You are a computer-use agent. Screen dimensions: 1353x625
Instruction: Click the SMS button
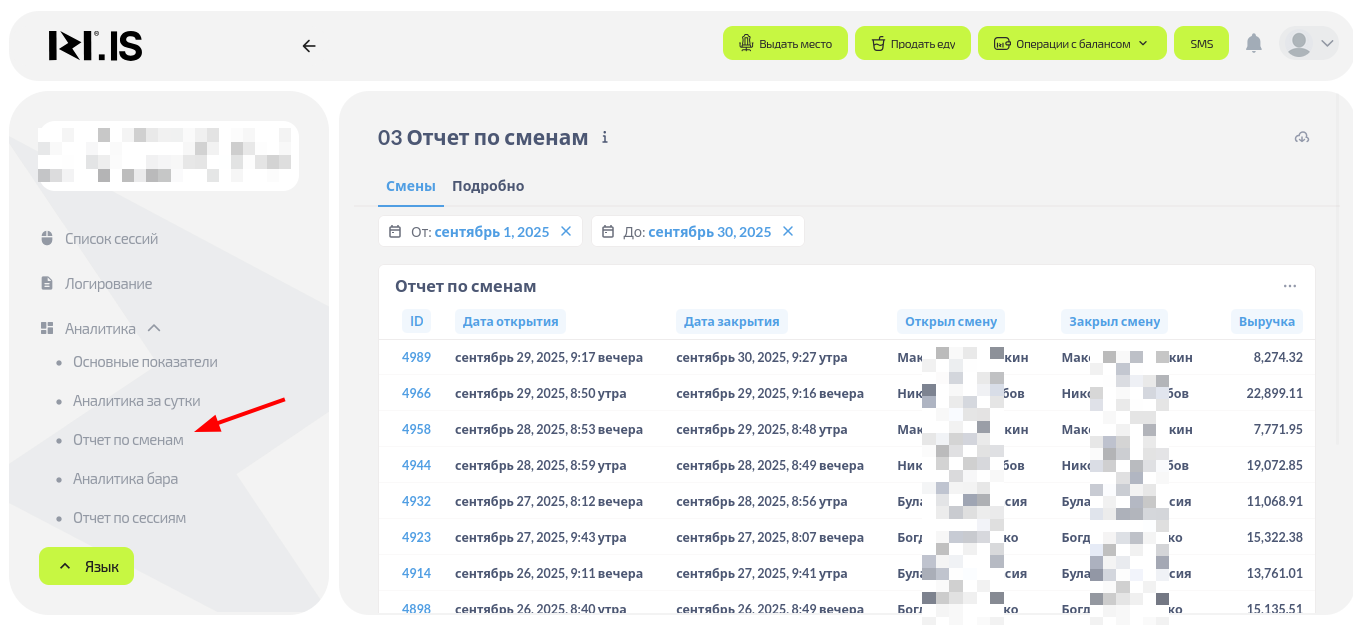pos(1201,43)
